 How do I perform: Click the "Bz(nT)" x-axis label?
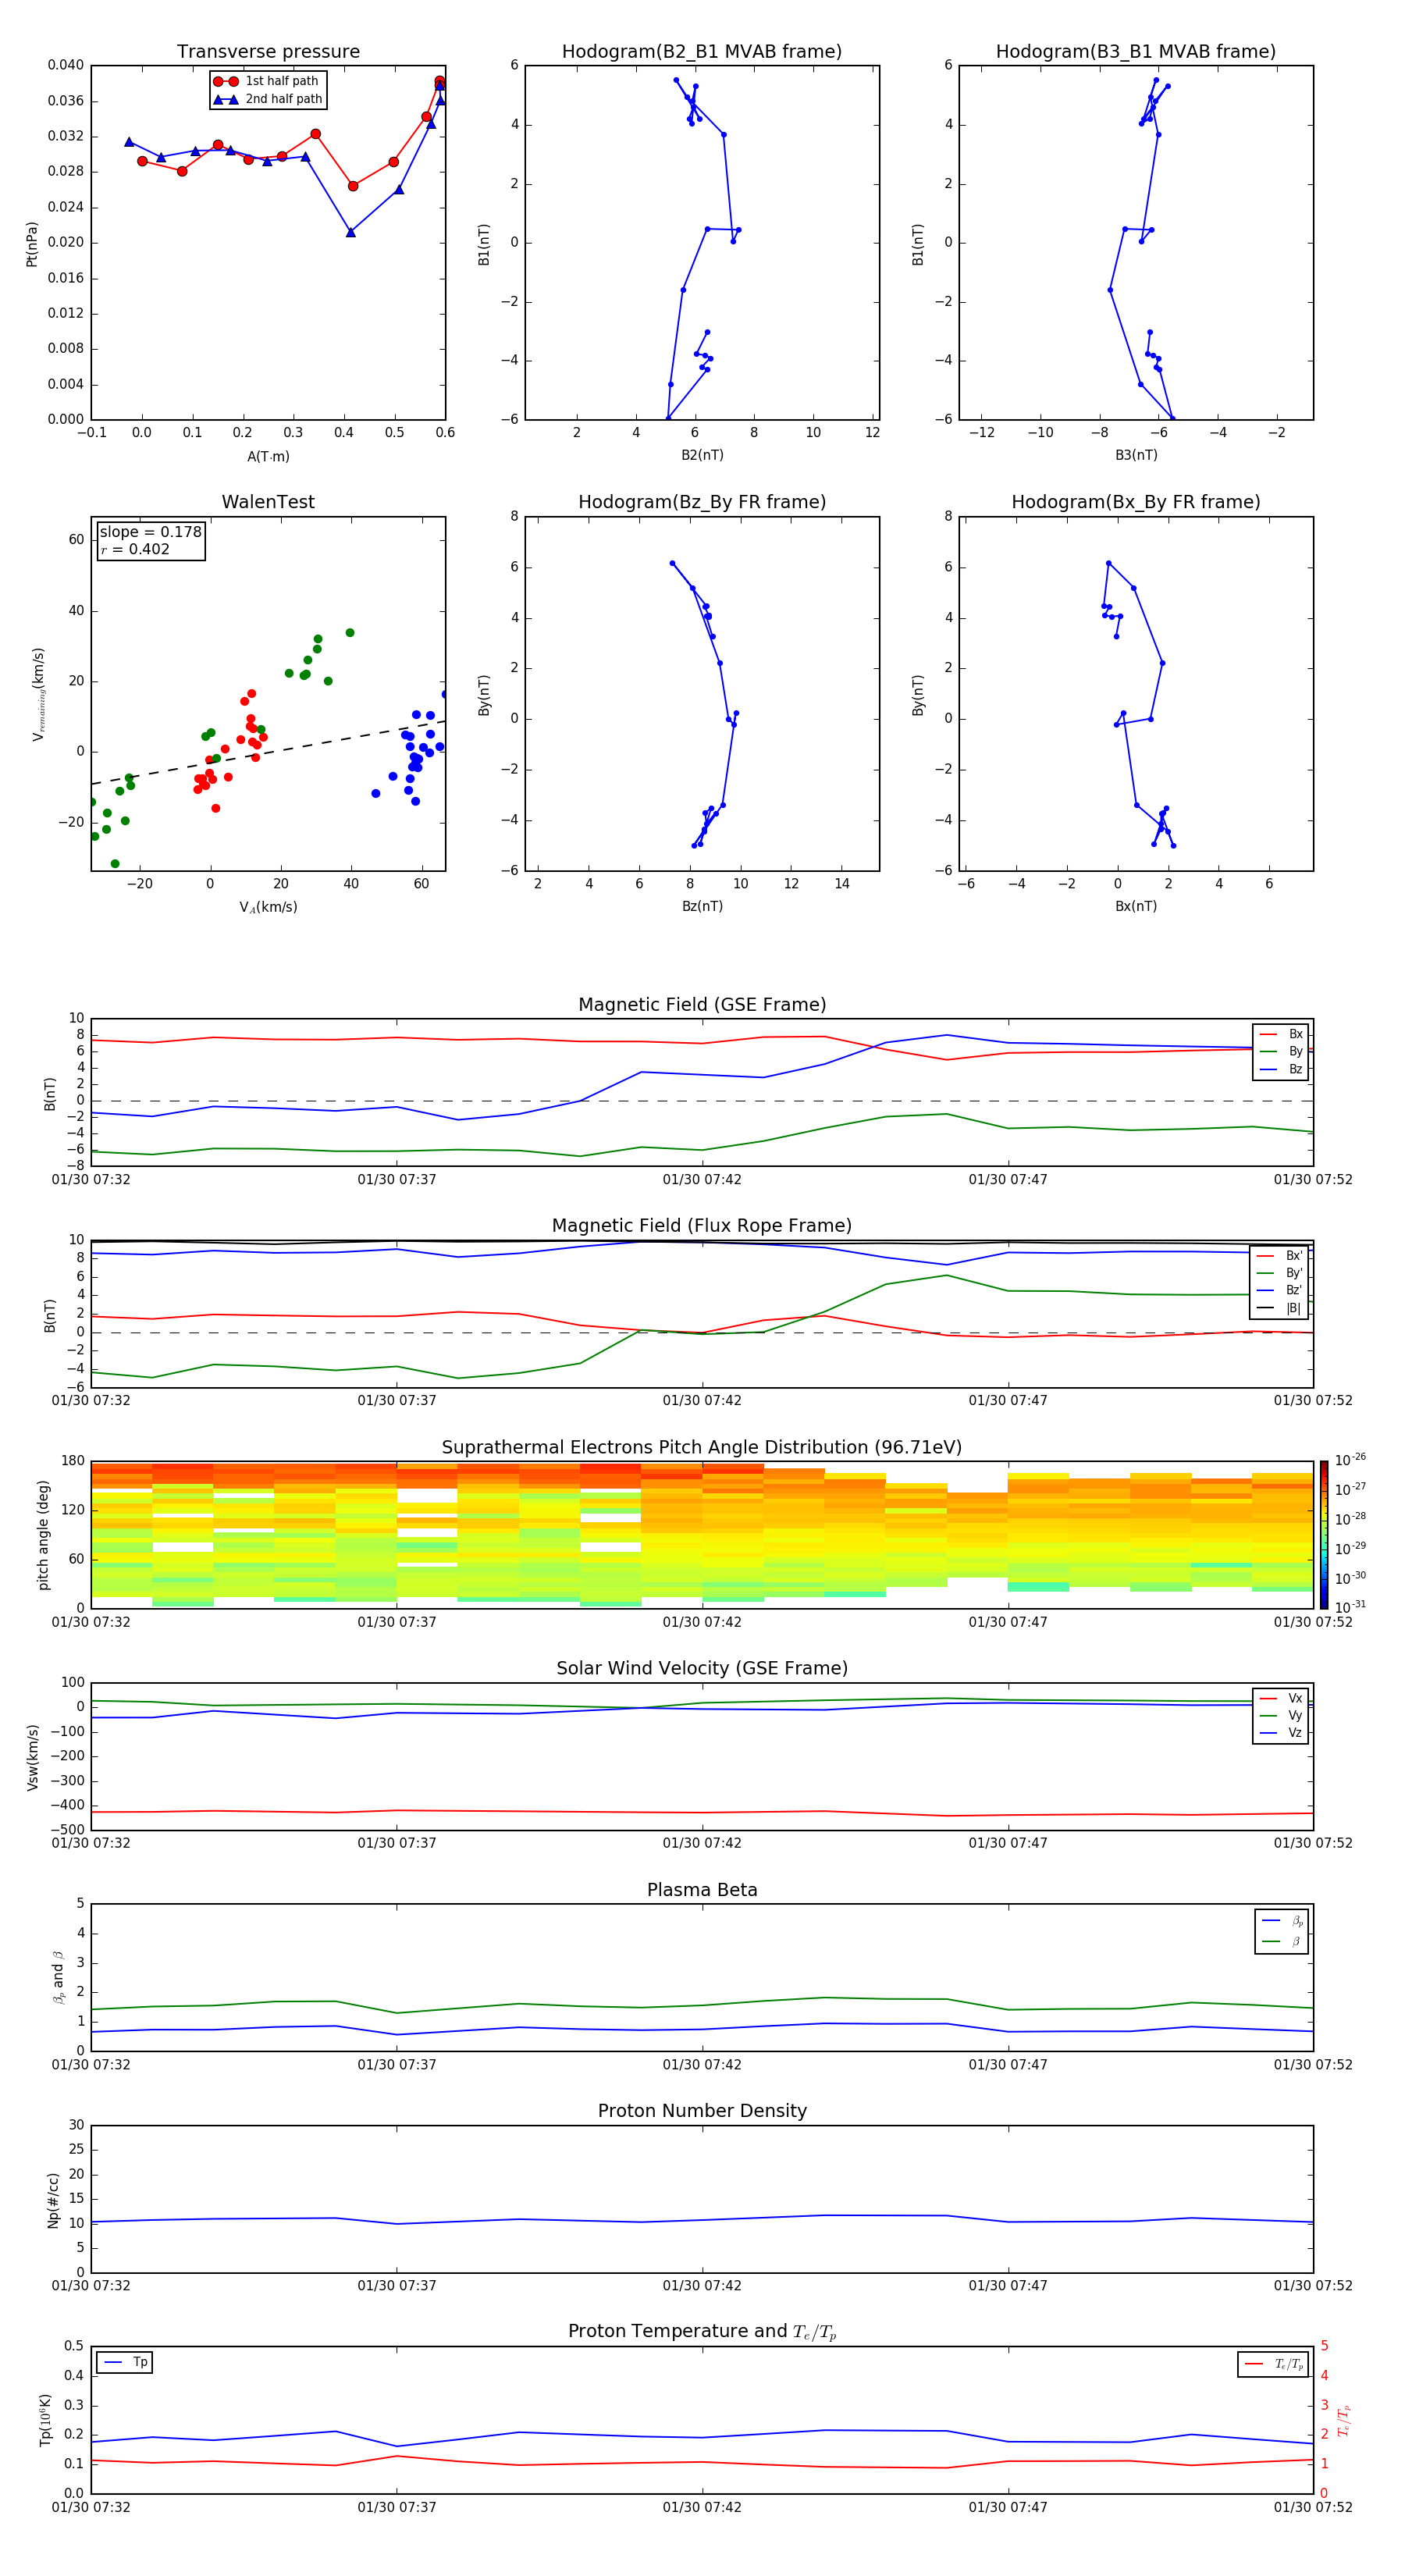tap(702, 907)
